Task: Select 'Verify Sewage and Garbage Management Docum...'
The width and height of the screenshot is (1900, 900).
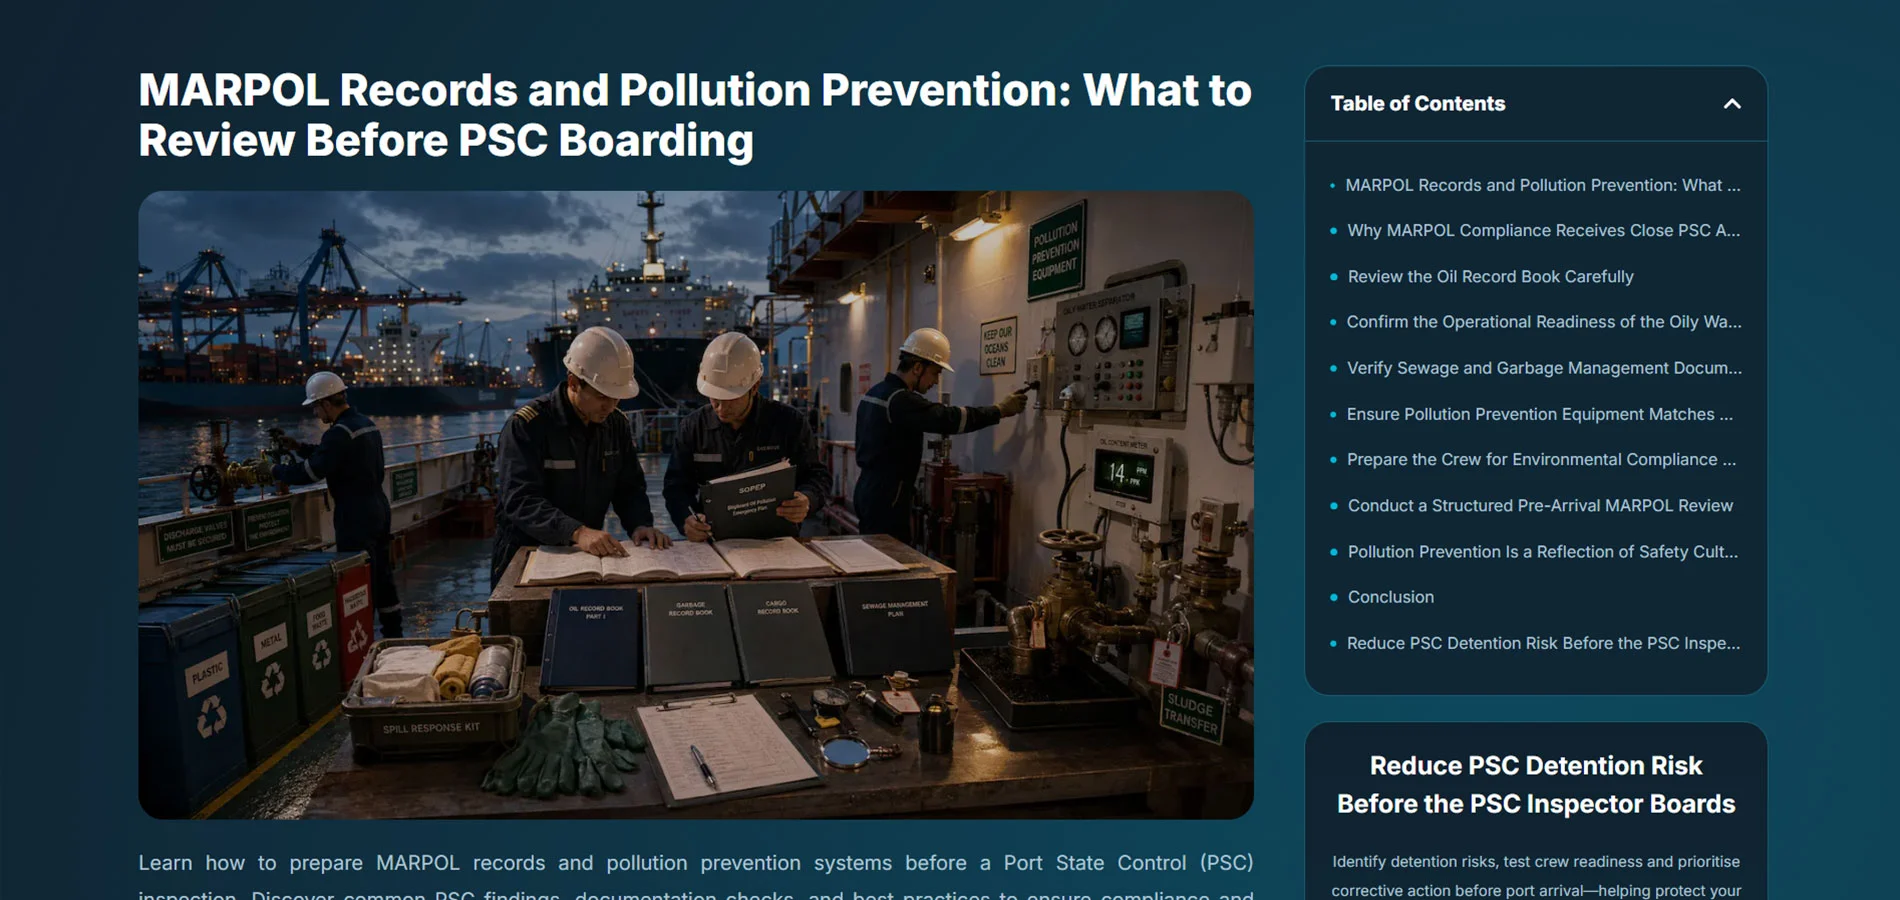Action: pos(1544,368)
